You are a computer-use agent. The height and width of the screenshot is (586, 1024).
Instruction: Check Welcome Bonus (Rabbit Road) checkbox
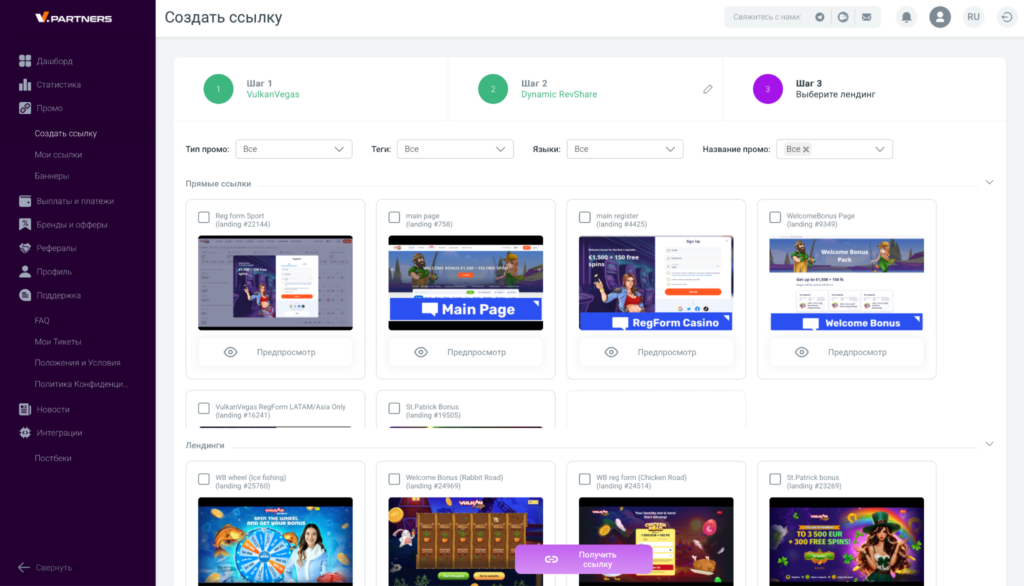pyautogui.click(x=394, y=479)
